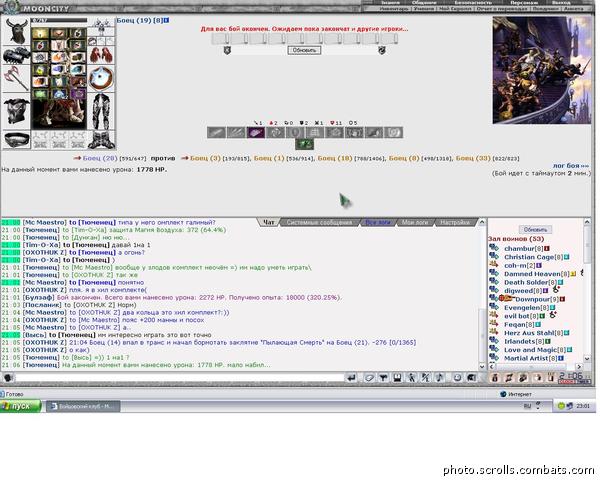This screenshot has height=480, width=600.
Task: Click the green tray icon in system tray
Action: 561,406
